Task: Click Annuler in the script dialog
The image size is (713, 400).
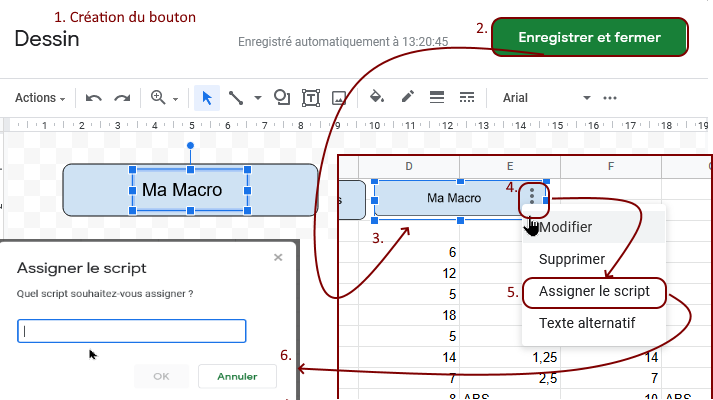Action: [x=237, y=376]
